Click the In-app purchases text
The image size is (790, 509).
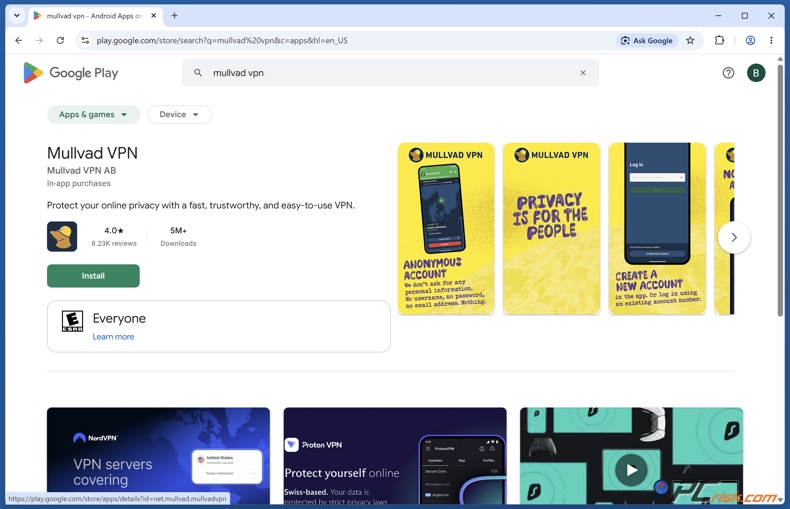[x=79, y=183]
